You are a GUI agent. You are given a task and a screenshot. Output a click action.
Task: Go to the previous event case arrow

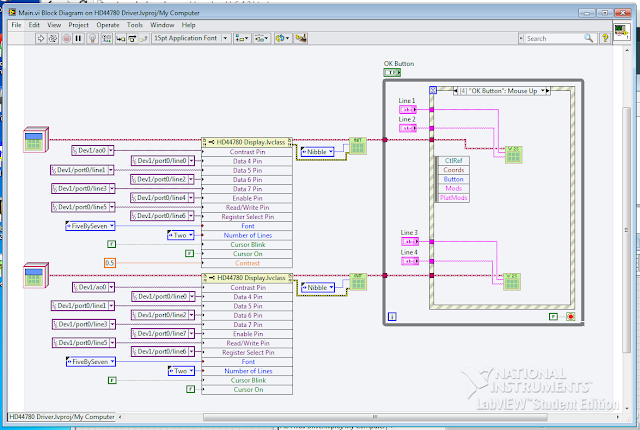click(x=456, y=91)
